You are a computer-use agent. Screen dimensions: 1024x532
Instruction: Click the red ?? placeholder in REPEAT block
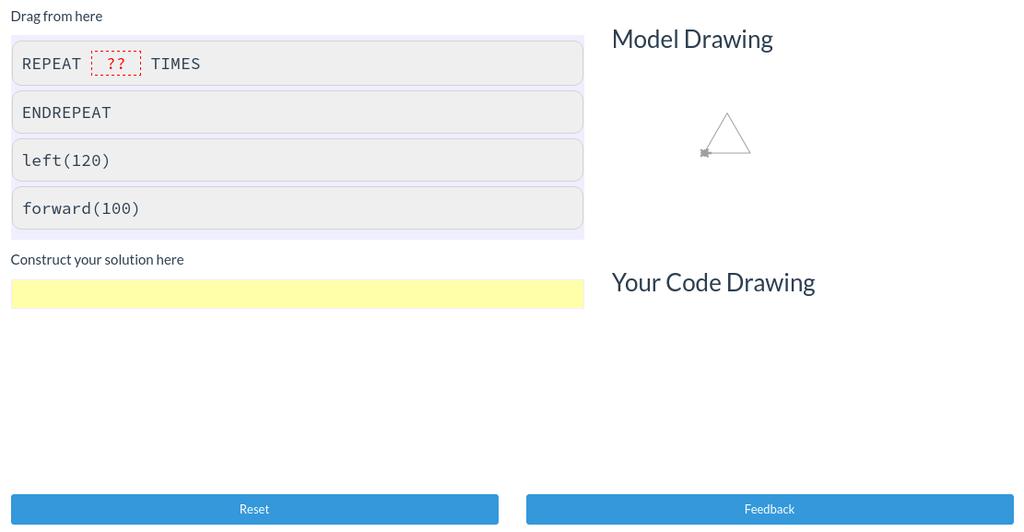[116, 63]
